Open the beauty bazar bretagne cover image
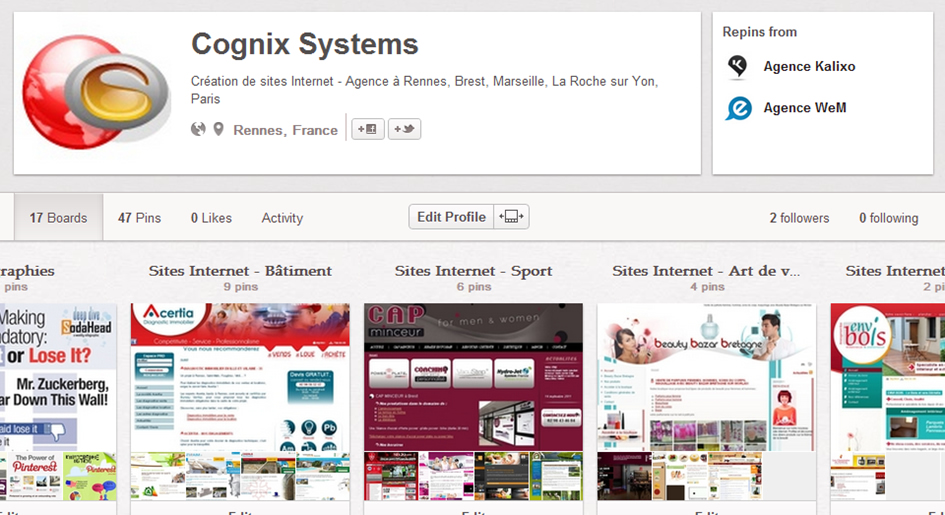945x515 pixels. [706, 377]
